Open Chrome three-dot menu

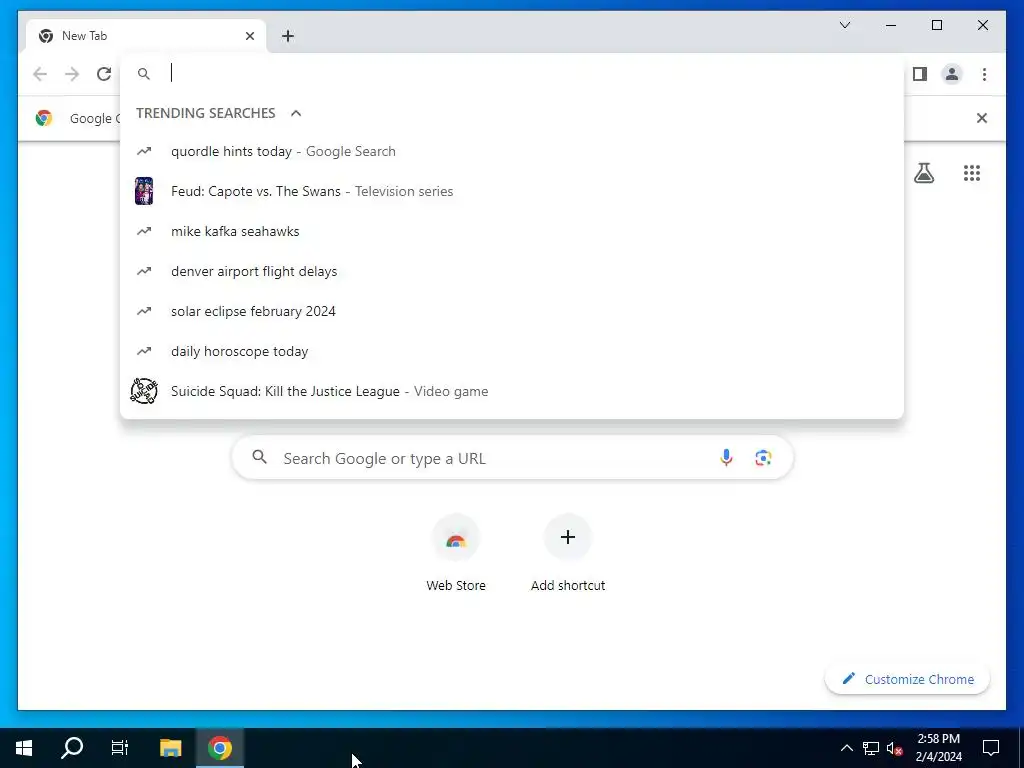coord(984,74)
